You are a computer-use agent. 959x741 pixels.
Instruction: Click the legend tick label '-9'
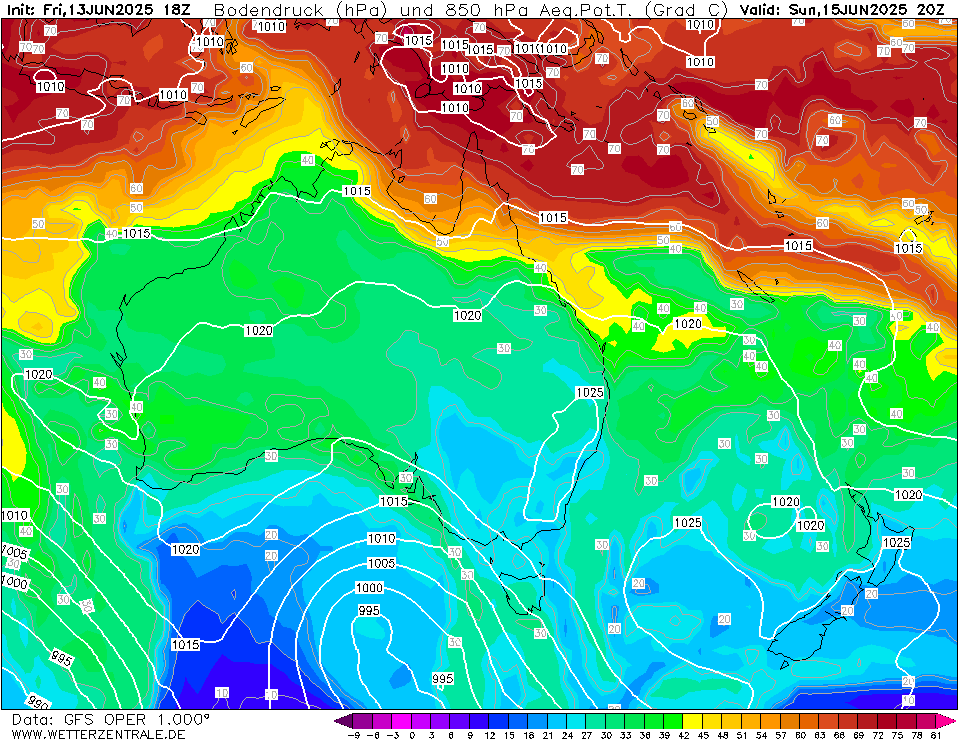point(354,735)
